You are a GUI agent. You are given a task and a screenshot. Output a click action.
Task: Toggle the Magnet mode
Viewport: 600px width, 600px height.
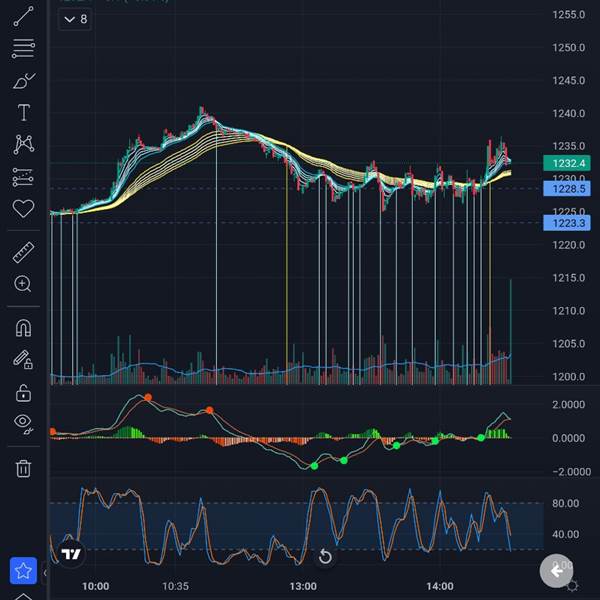[23, 328]
